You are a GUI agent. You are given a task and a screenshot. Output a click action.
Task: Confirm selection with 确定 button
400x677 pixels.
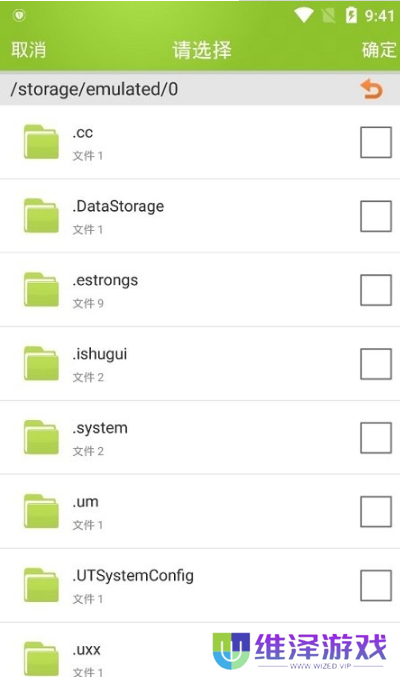point(379,50)
